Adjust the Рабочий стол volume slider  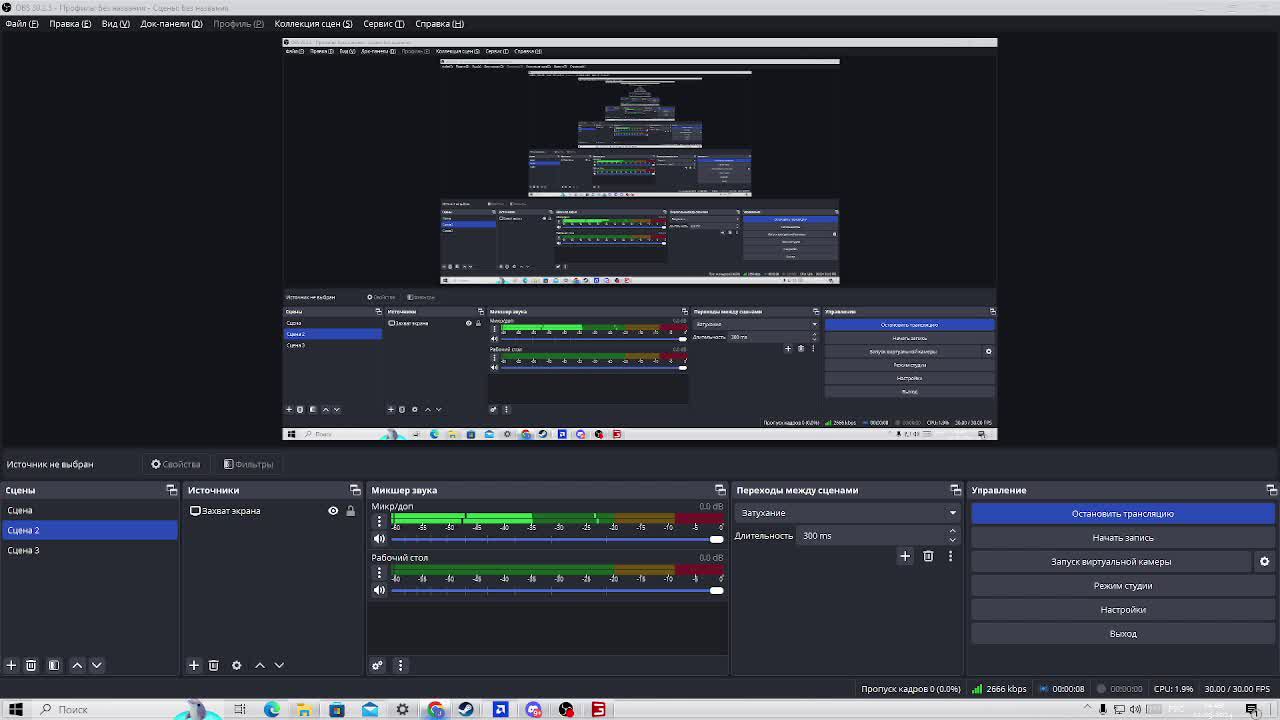[x=556, y=590]
